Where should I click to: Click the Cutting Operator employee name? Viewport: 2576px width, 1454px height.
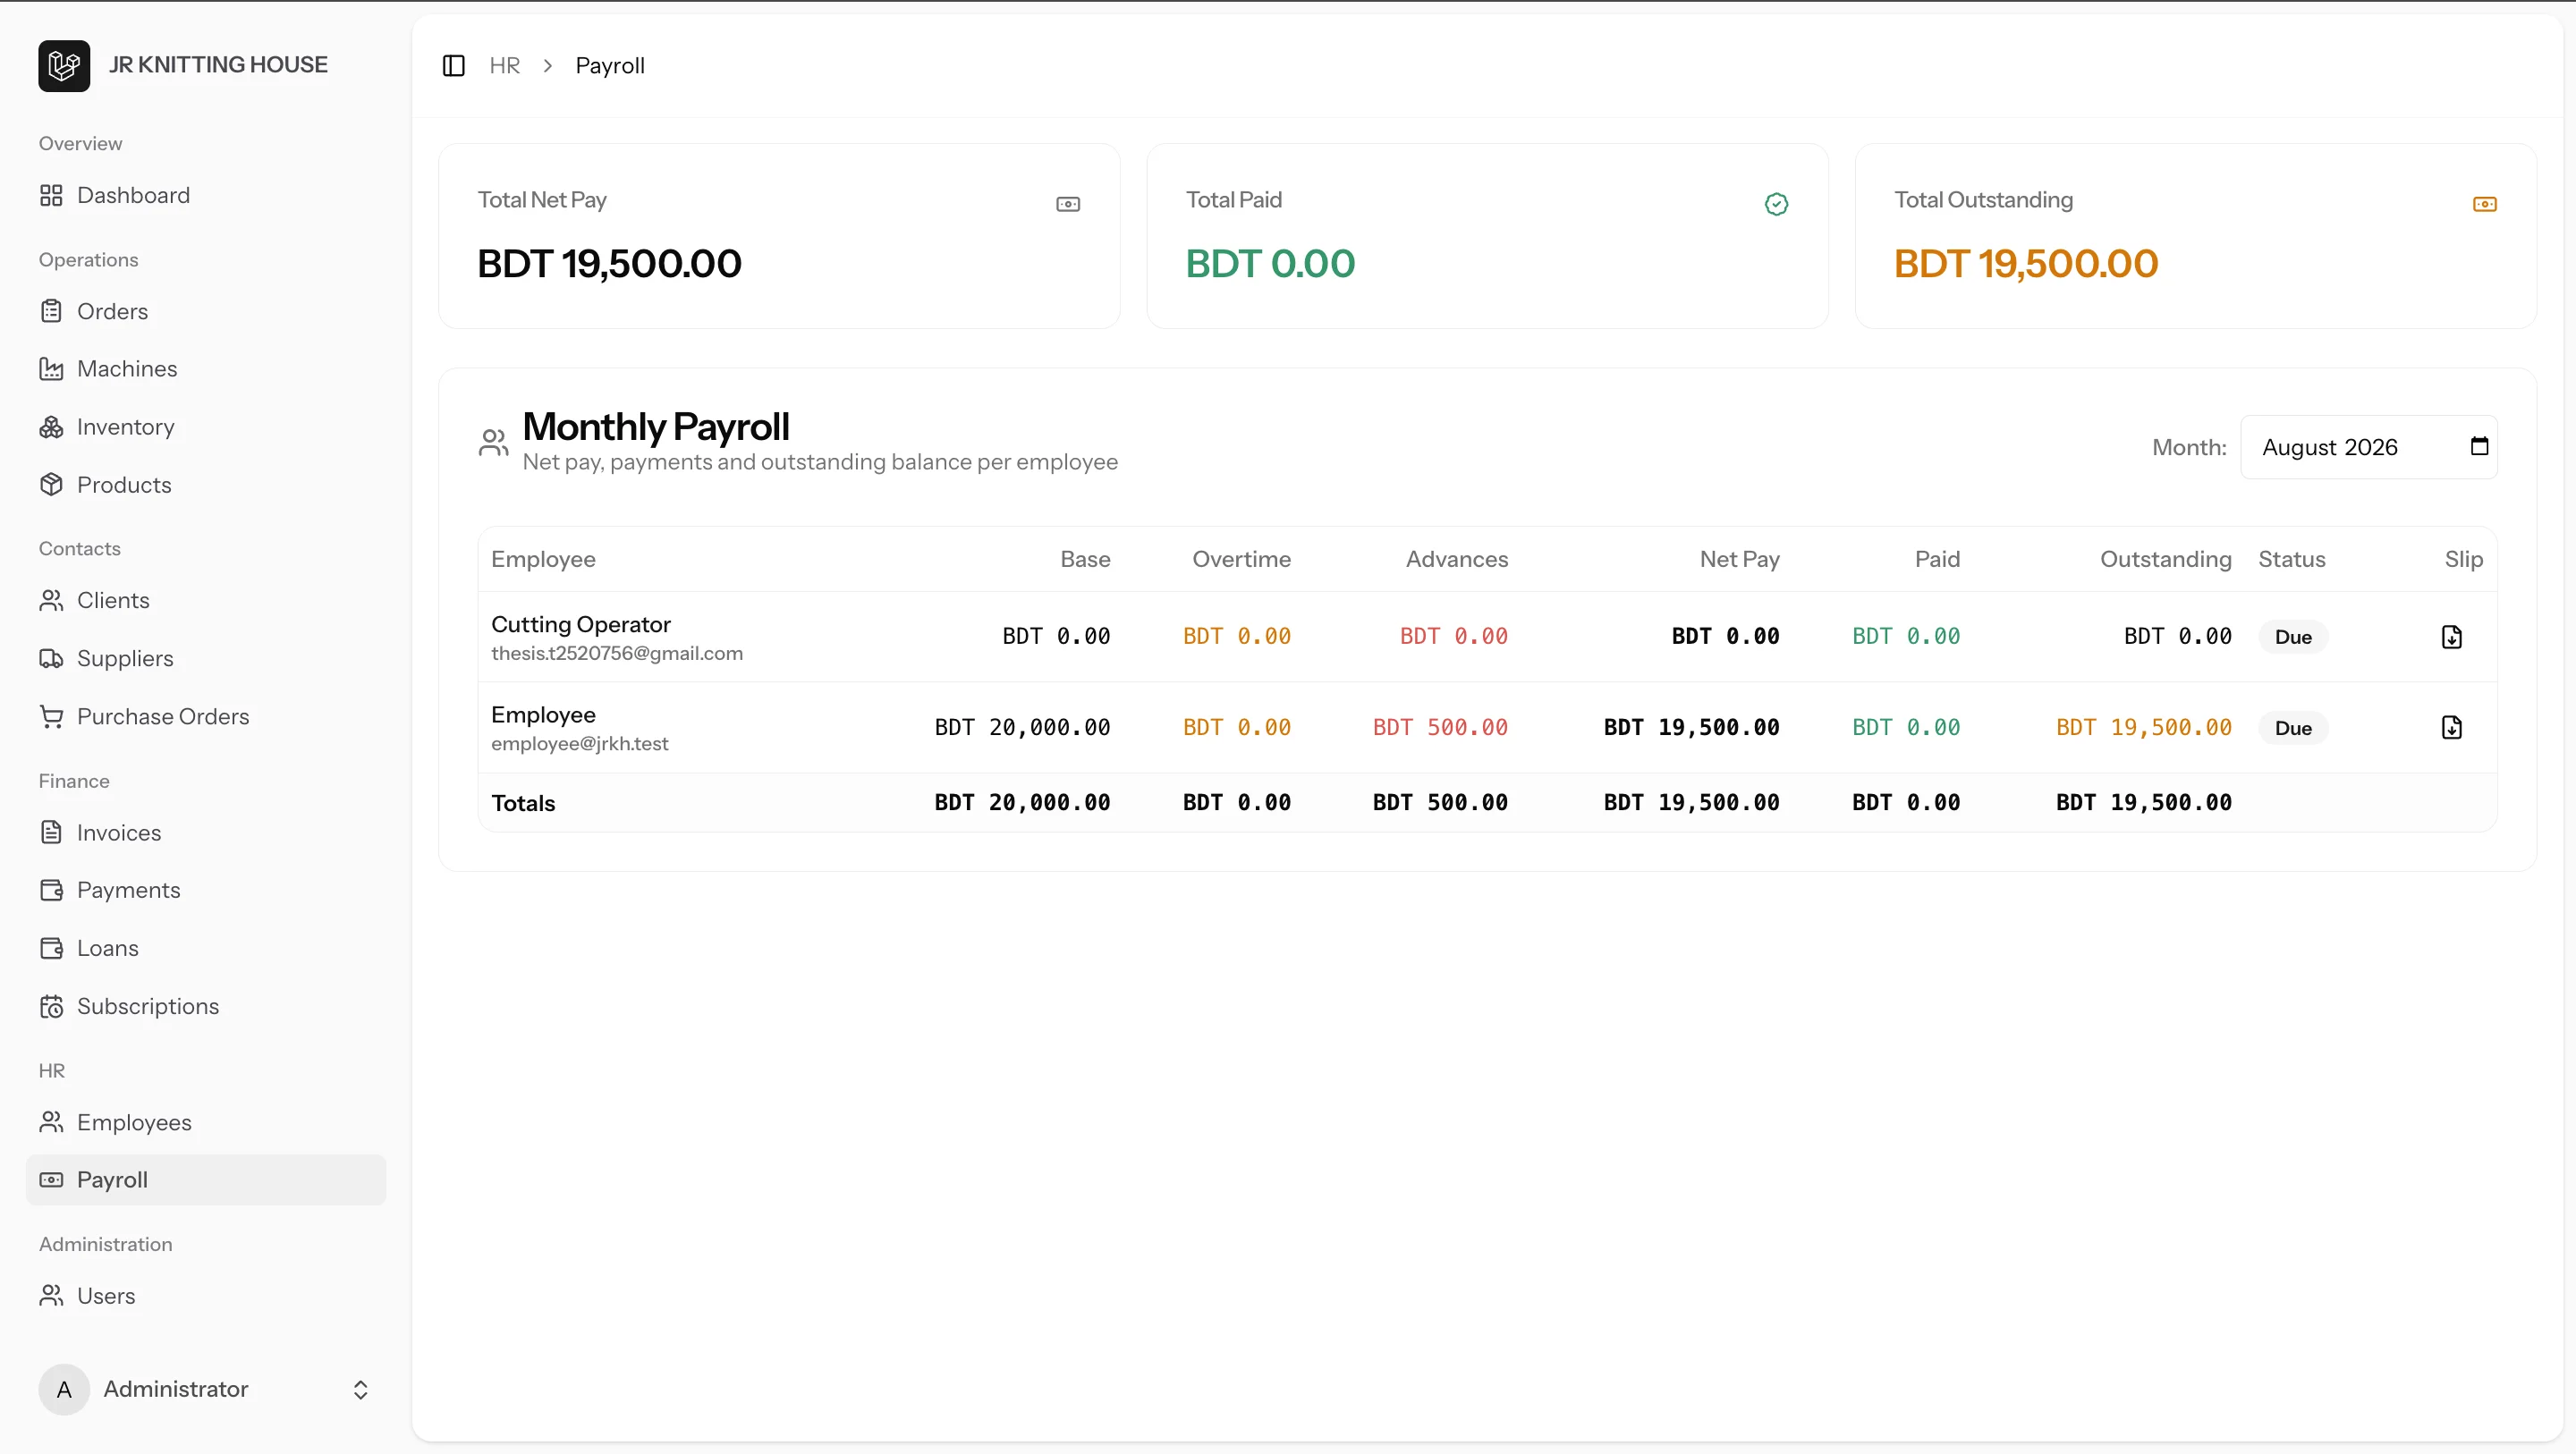(x=581, y=624)
